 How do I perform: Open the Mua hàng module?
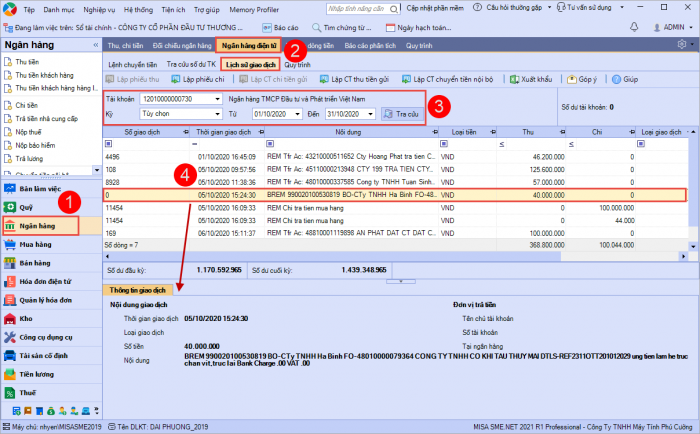[x=36, y=243]
